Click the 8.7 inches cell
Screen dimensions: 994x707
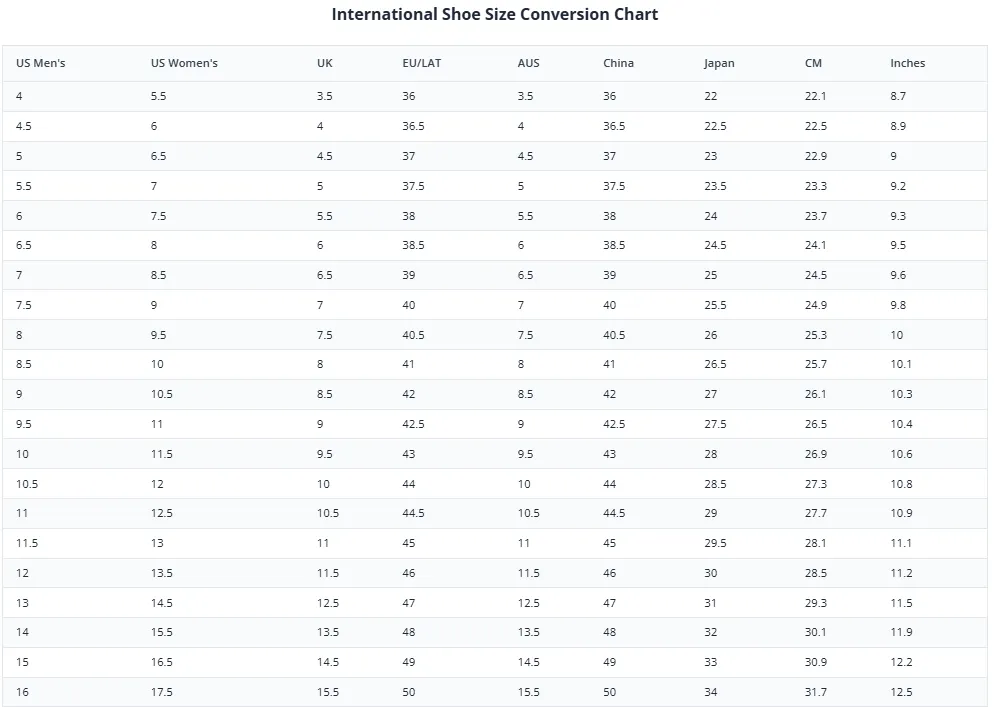click(898, 96)
